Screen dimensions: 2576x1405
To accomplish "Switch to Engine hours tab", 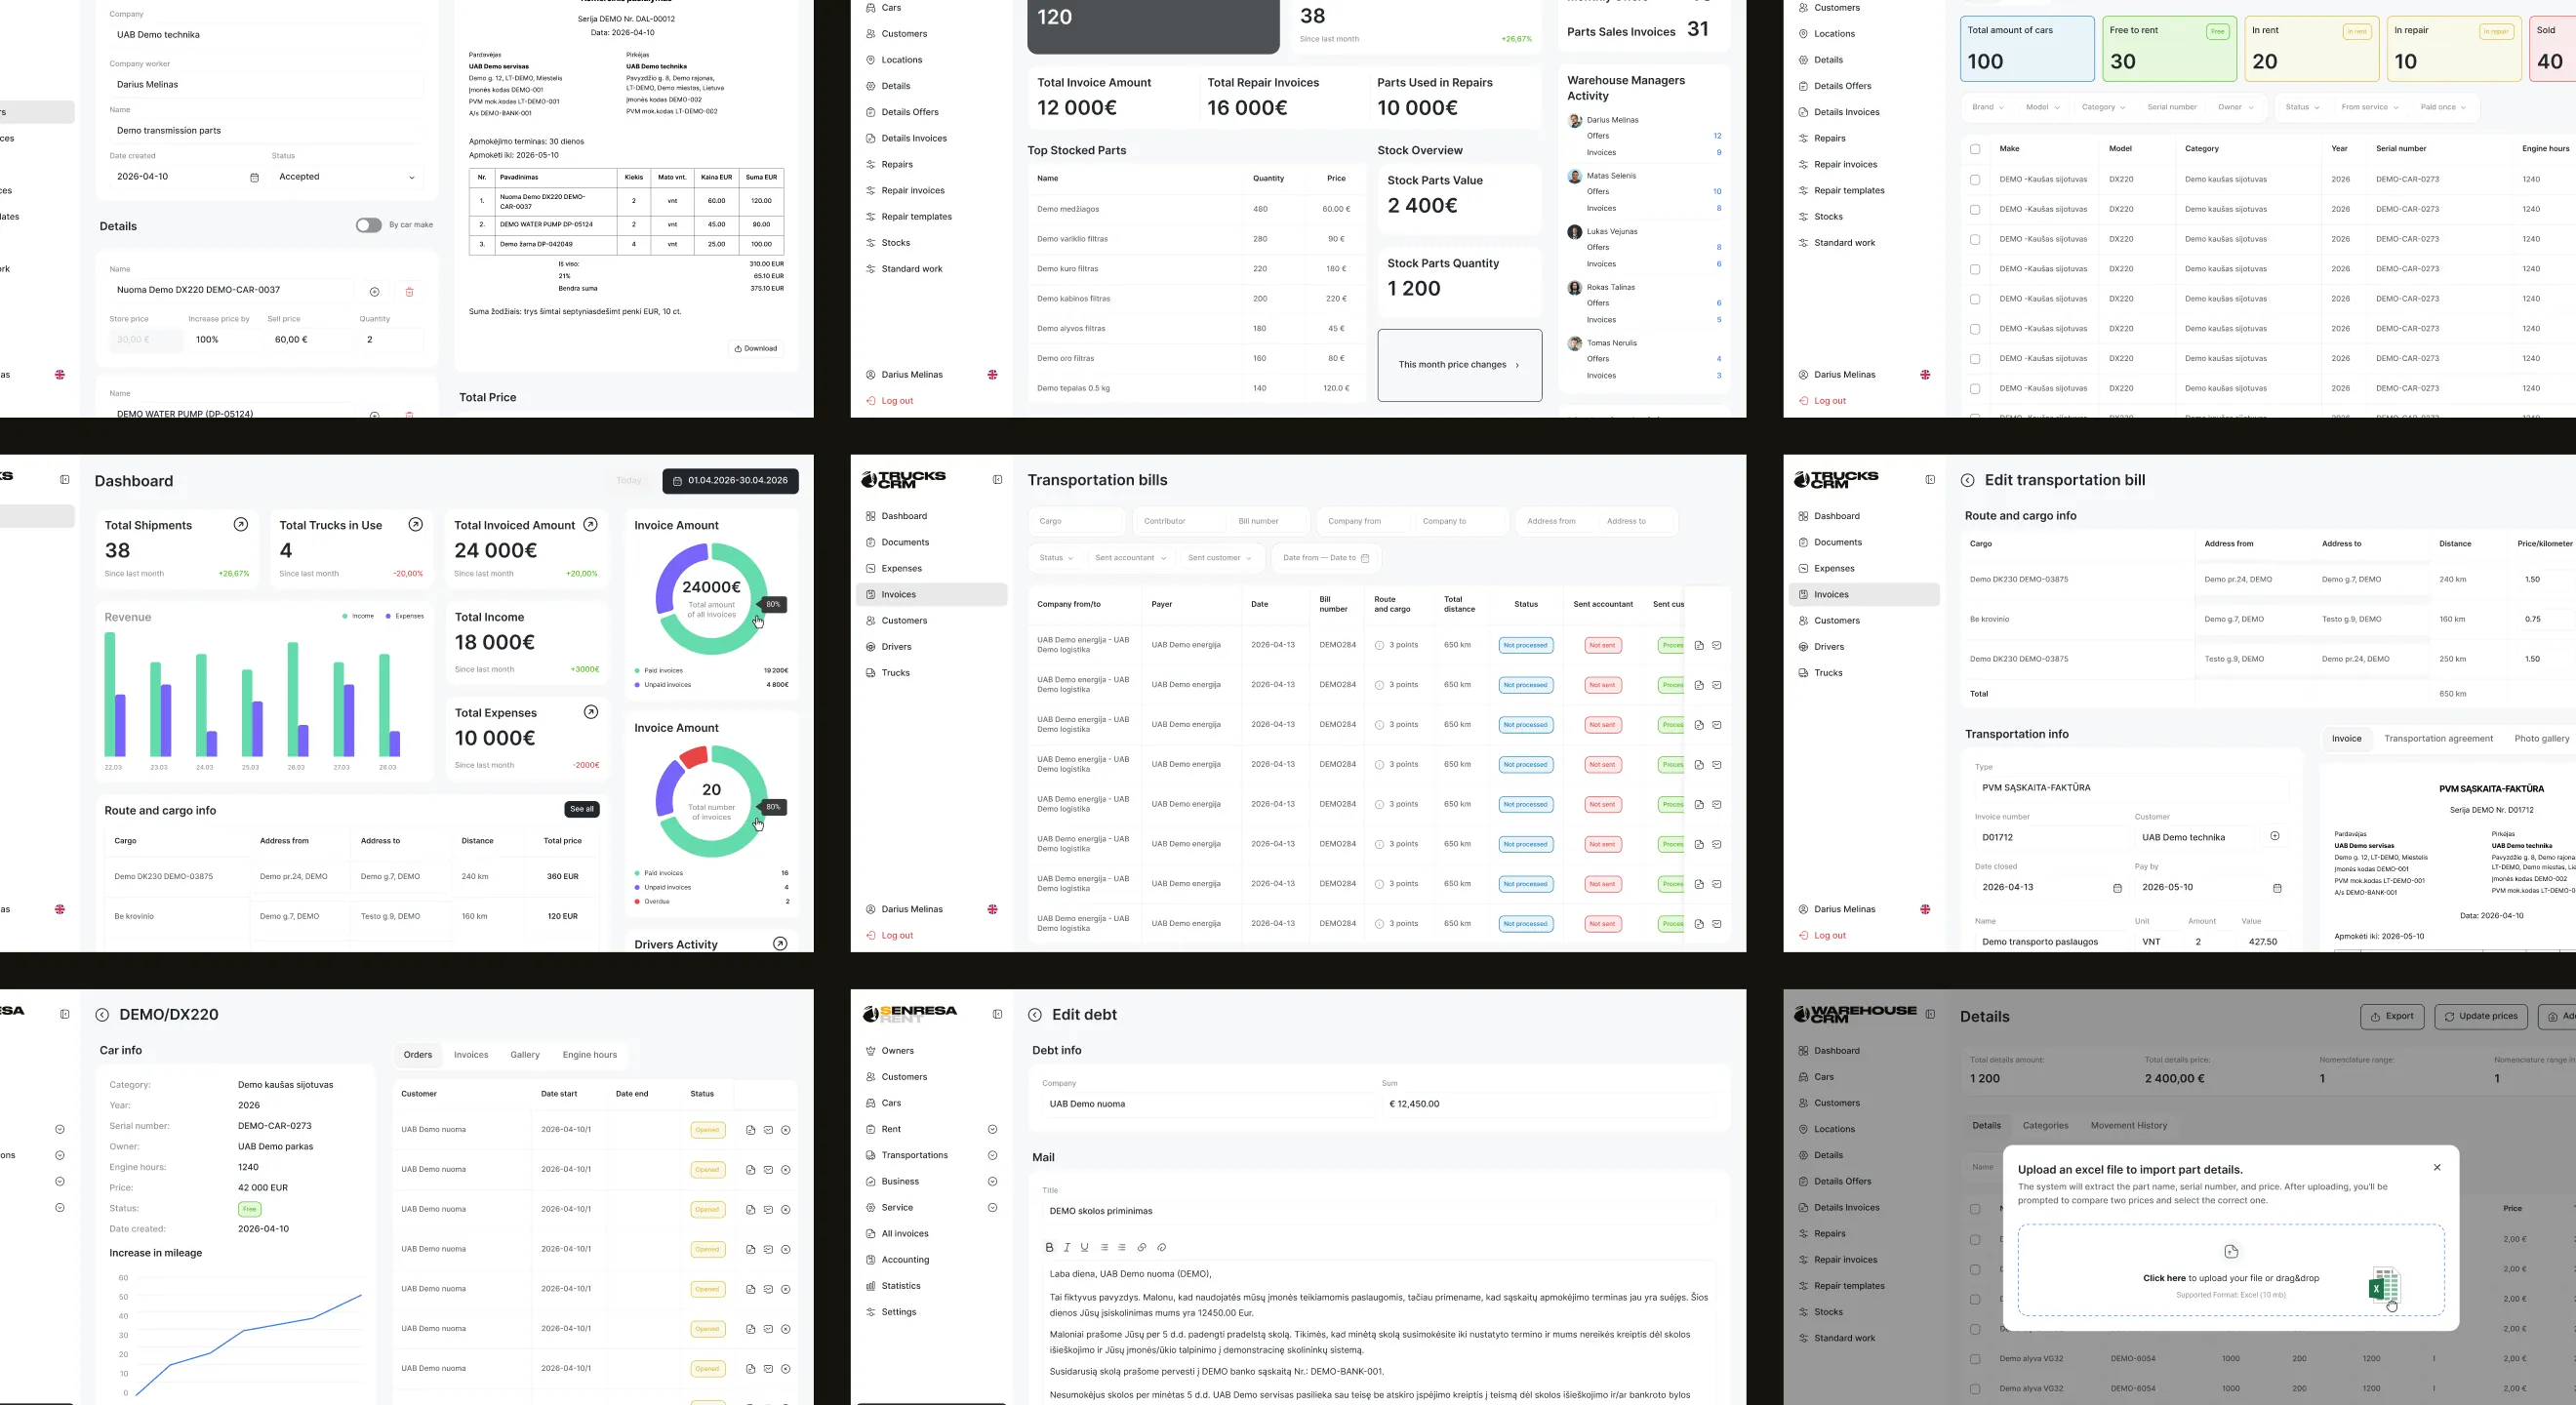I will (x=589, y=1055).
